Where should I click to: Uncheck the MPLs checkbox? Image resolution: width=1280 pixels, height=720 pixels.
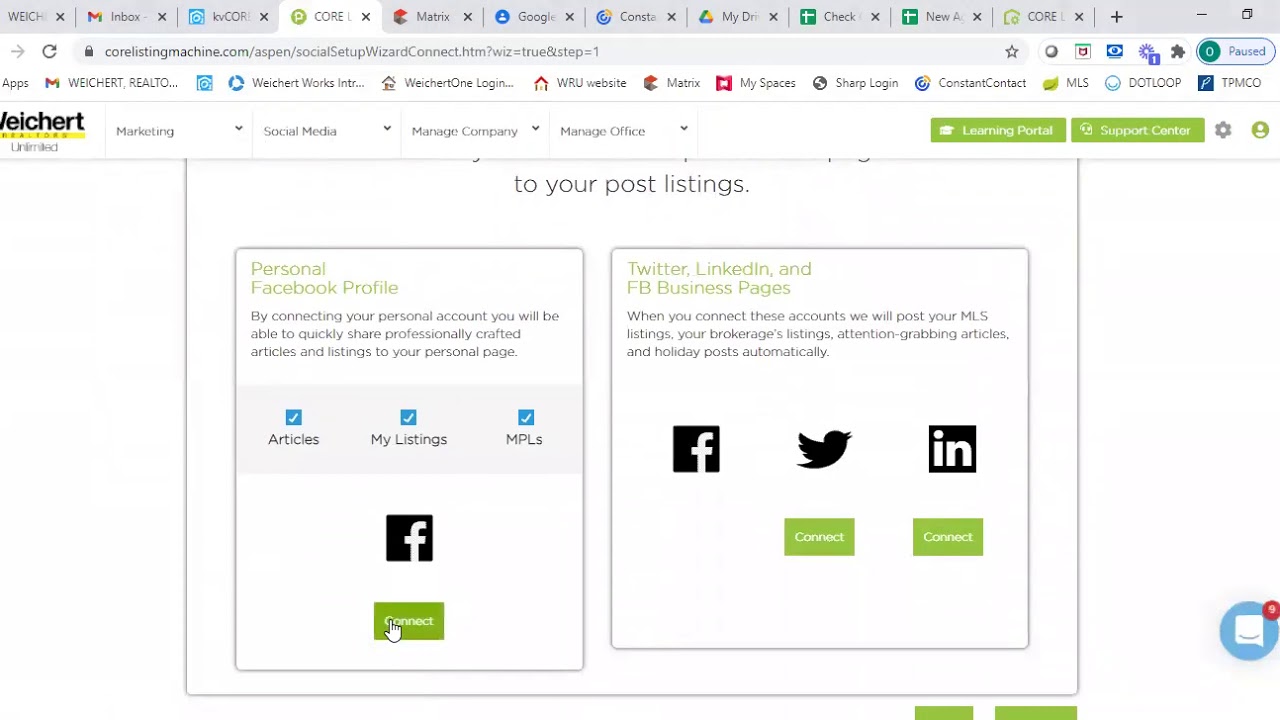(526, 417)
